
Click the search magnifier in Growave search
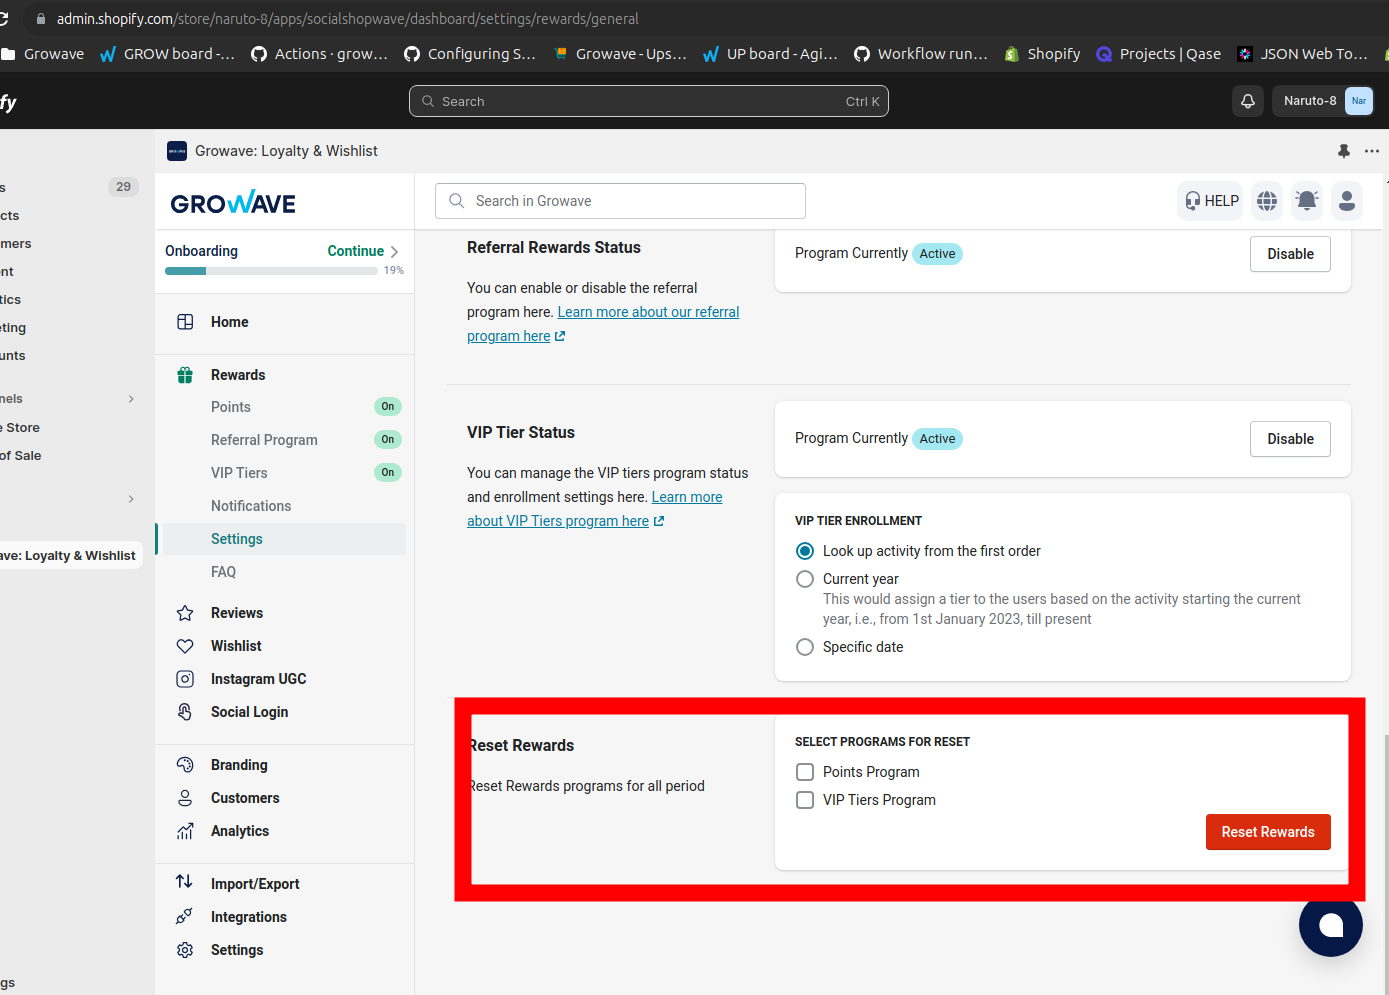457,201
